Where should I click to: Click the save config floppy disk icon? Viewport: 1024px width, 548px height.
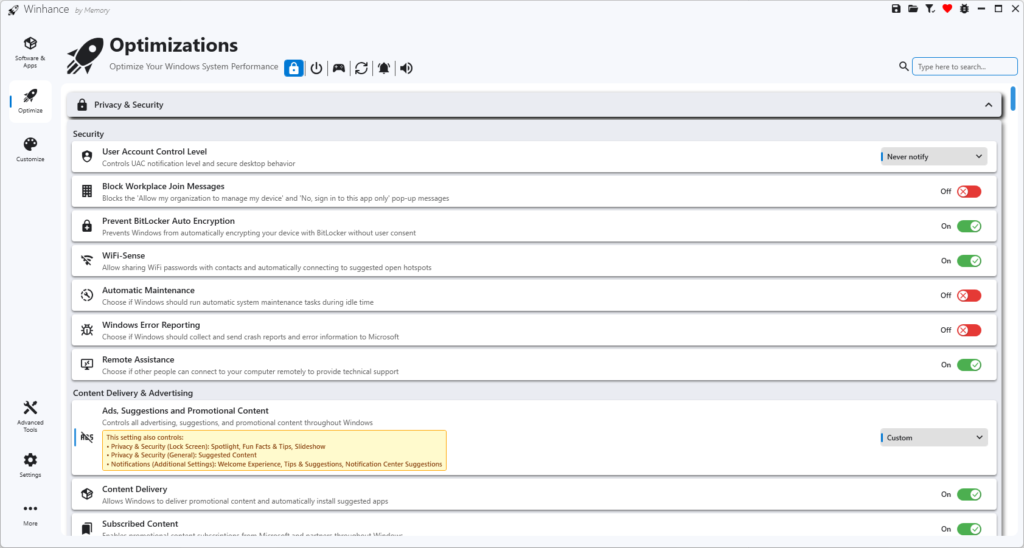(x=896, y=8)
